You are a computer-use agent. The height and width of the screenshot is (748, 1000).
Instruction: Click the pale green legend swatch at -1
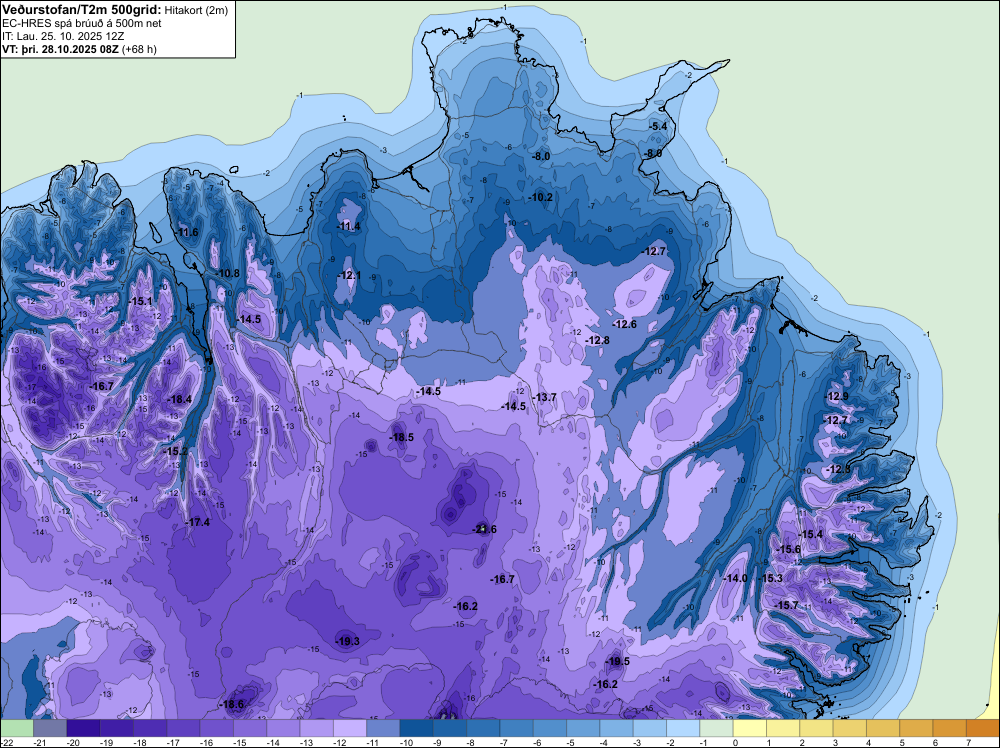716,728
